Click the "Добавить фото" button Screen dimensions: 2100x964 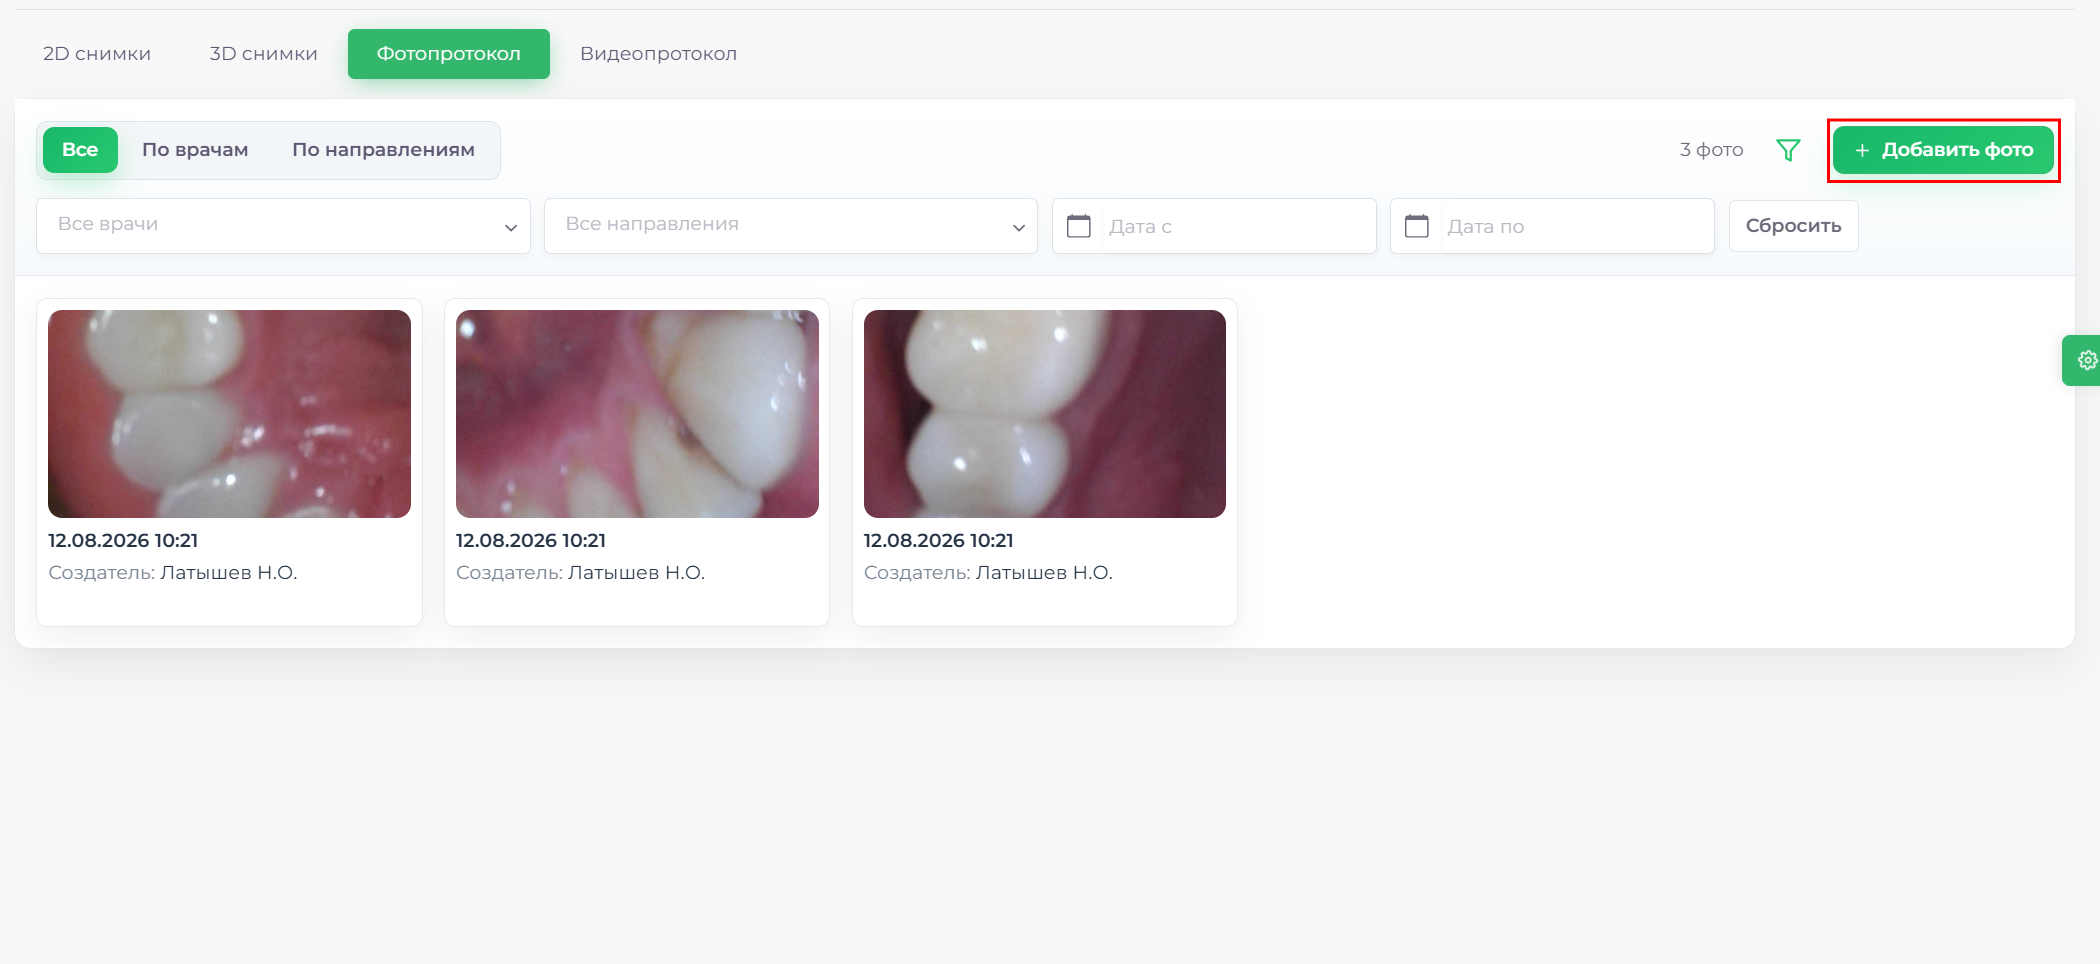click(x=1943, y=150)
